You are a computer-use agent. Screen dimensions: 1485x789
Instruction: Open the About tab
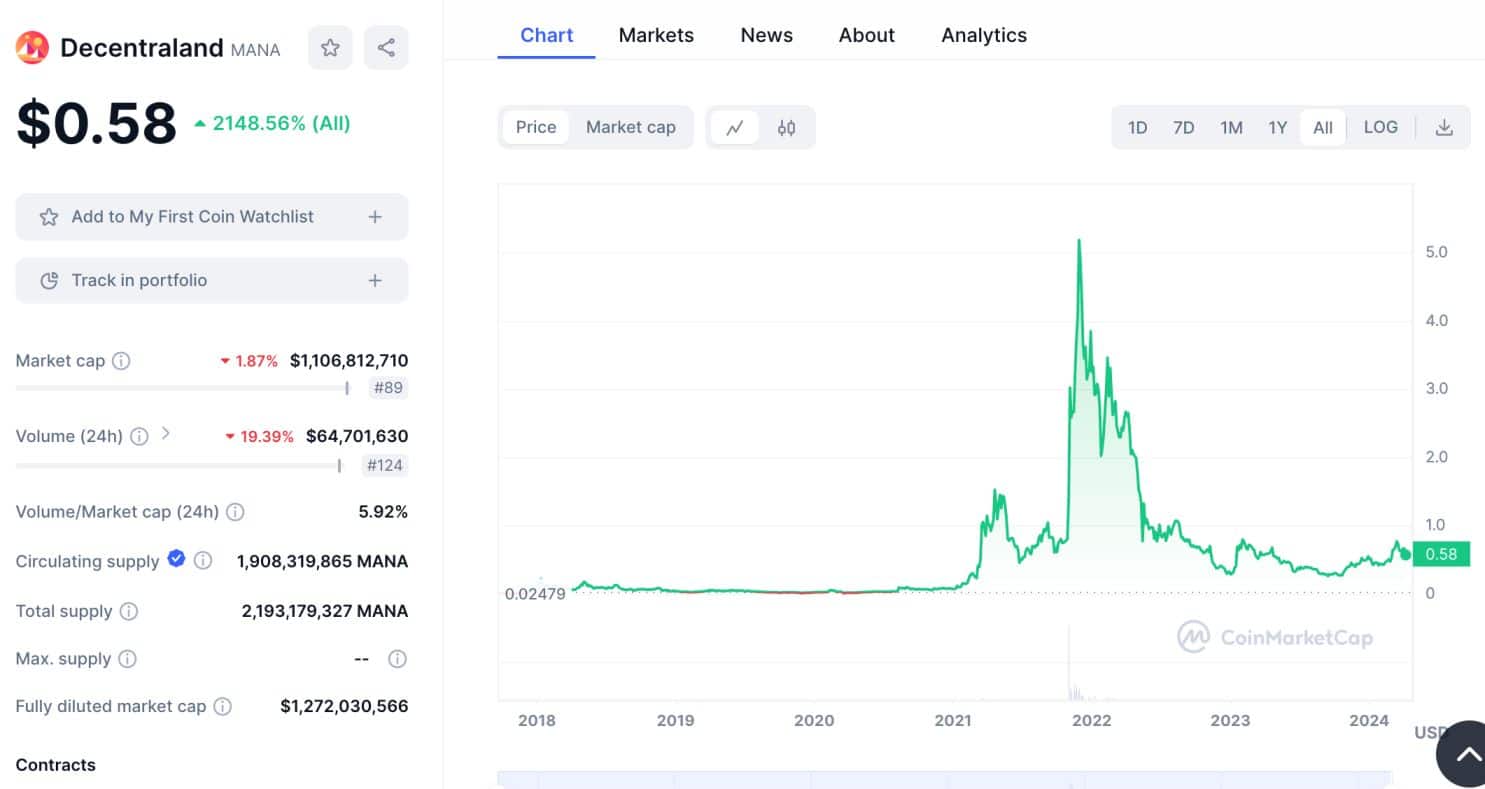click(x=867, y=35)
